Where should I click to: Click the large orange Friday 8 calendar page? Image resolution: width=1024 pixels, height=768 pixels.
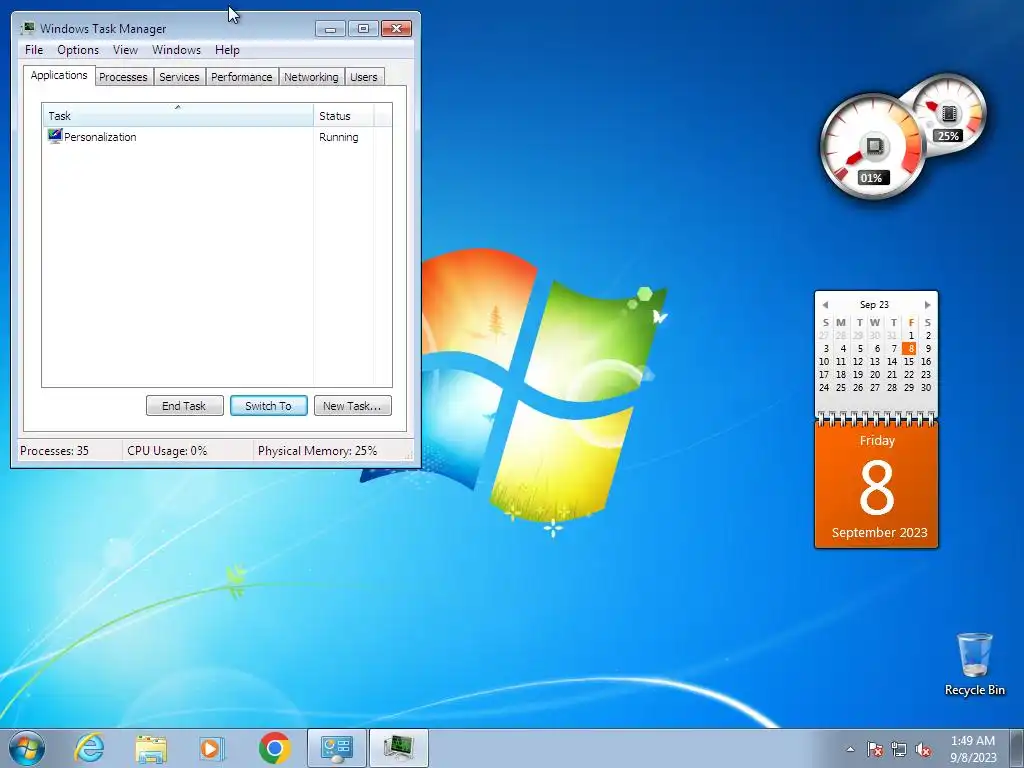coord(876,484)
